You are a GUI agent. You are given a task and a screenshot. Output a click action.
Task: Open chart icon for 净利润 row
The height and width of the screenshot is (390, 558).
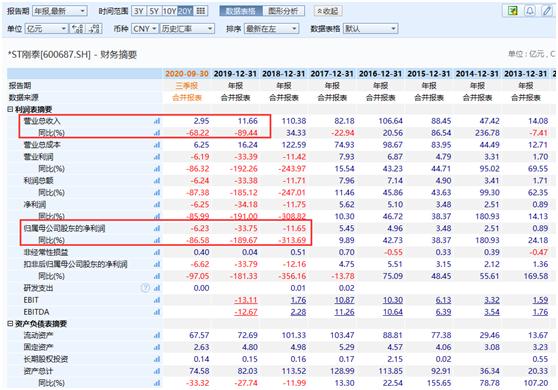coord(157,205)
